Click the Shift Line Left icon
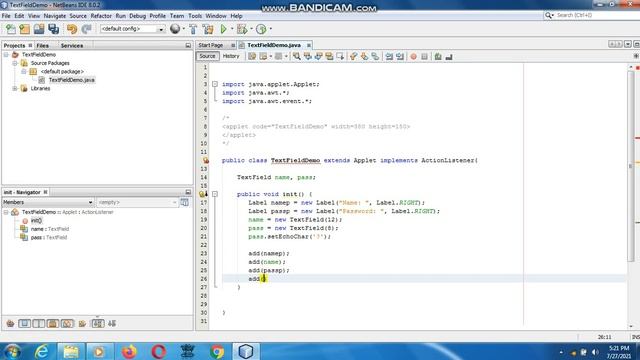The width and height of the screenshot is (640, 360). pos(389,56)
